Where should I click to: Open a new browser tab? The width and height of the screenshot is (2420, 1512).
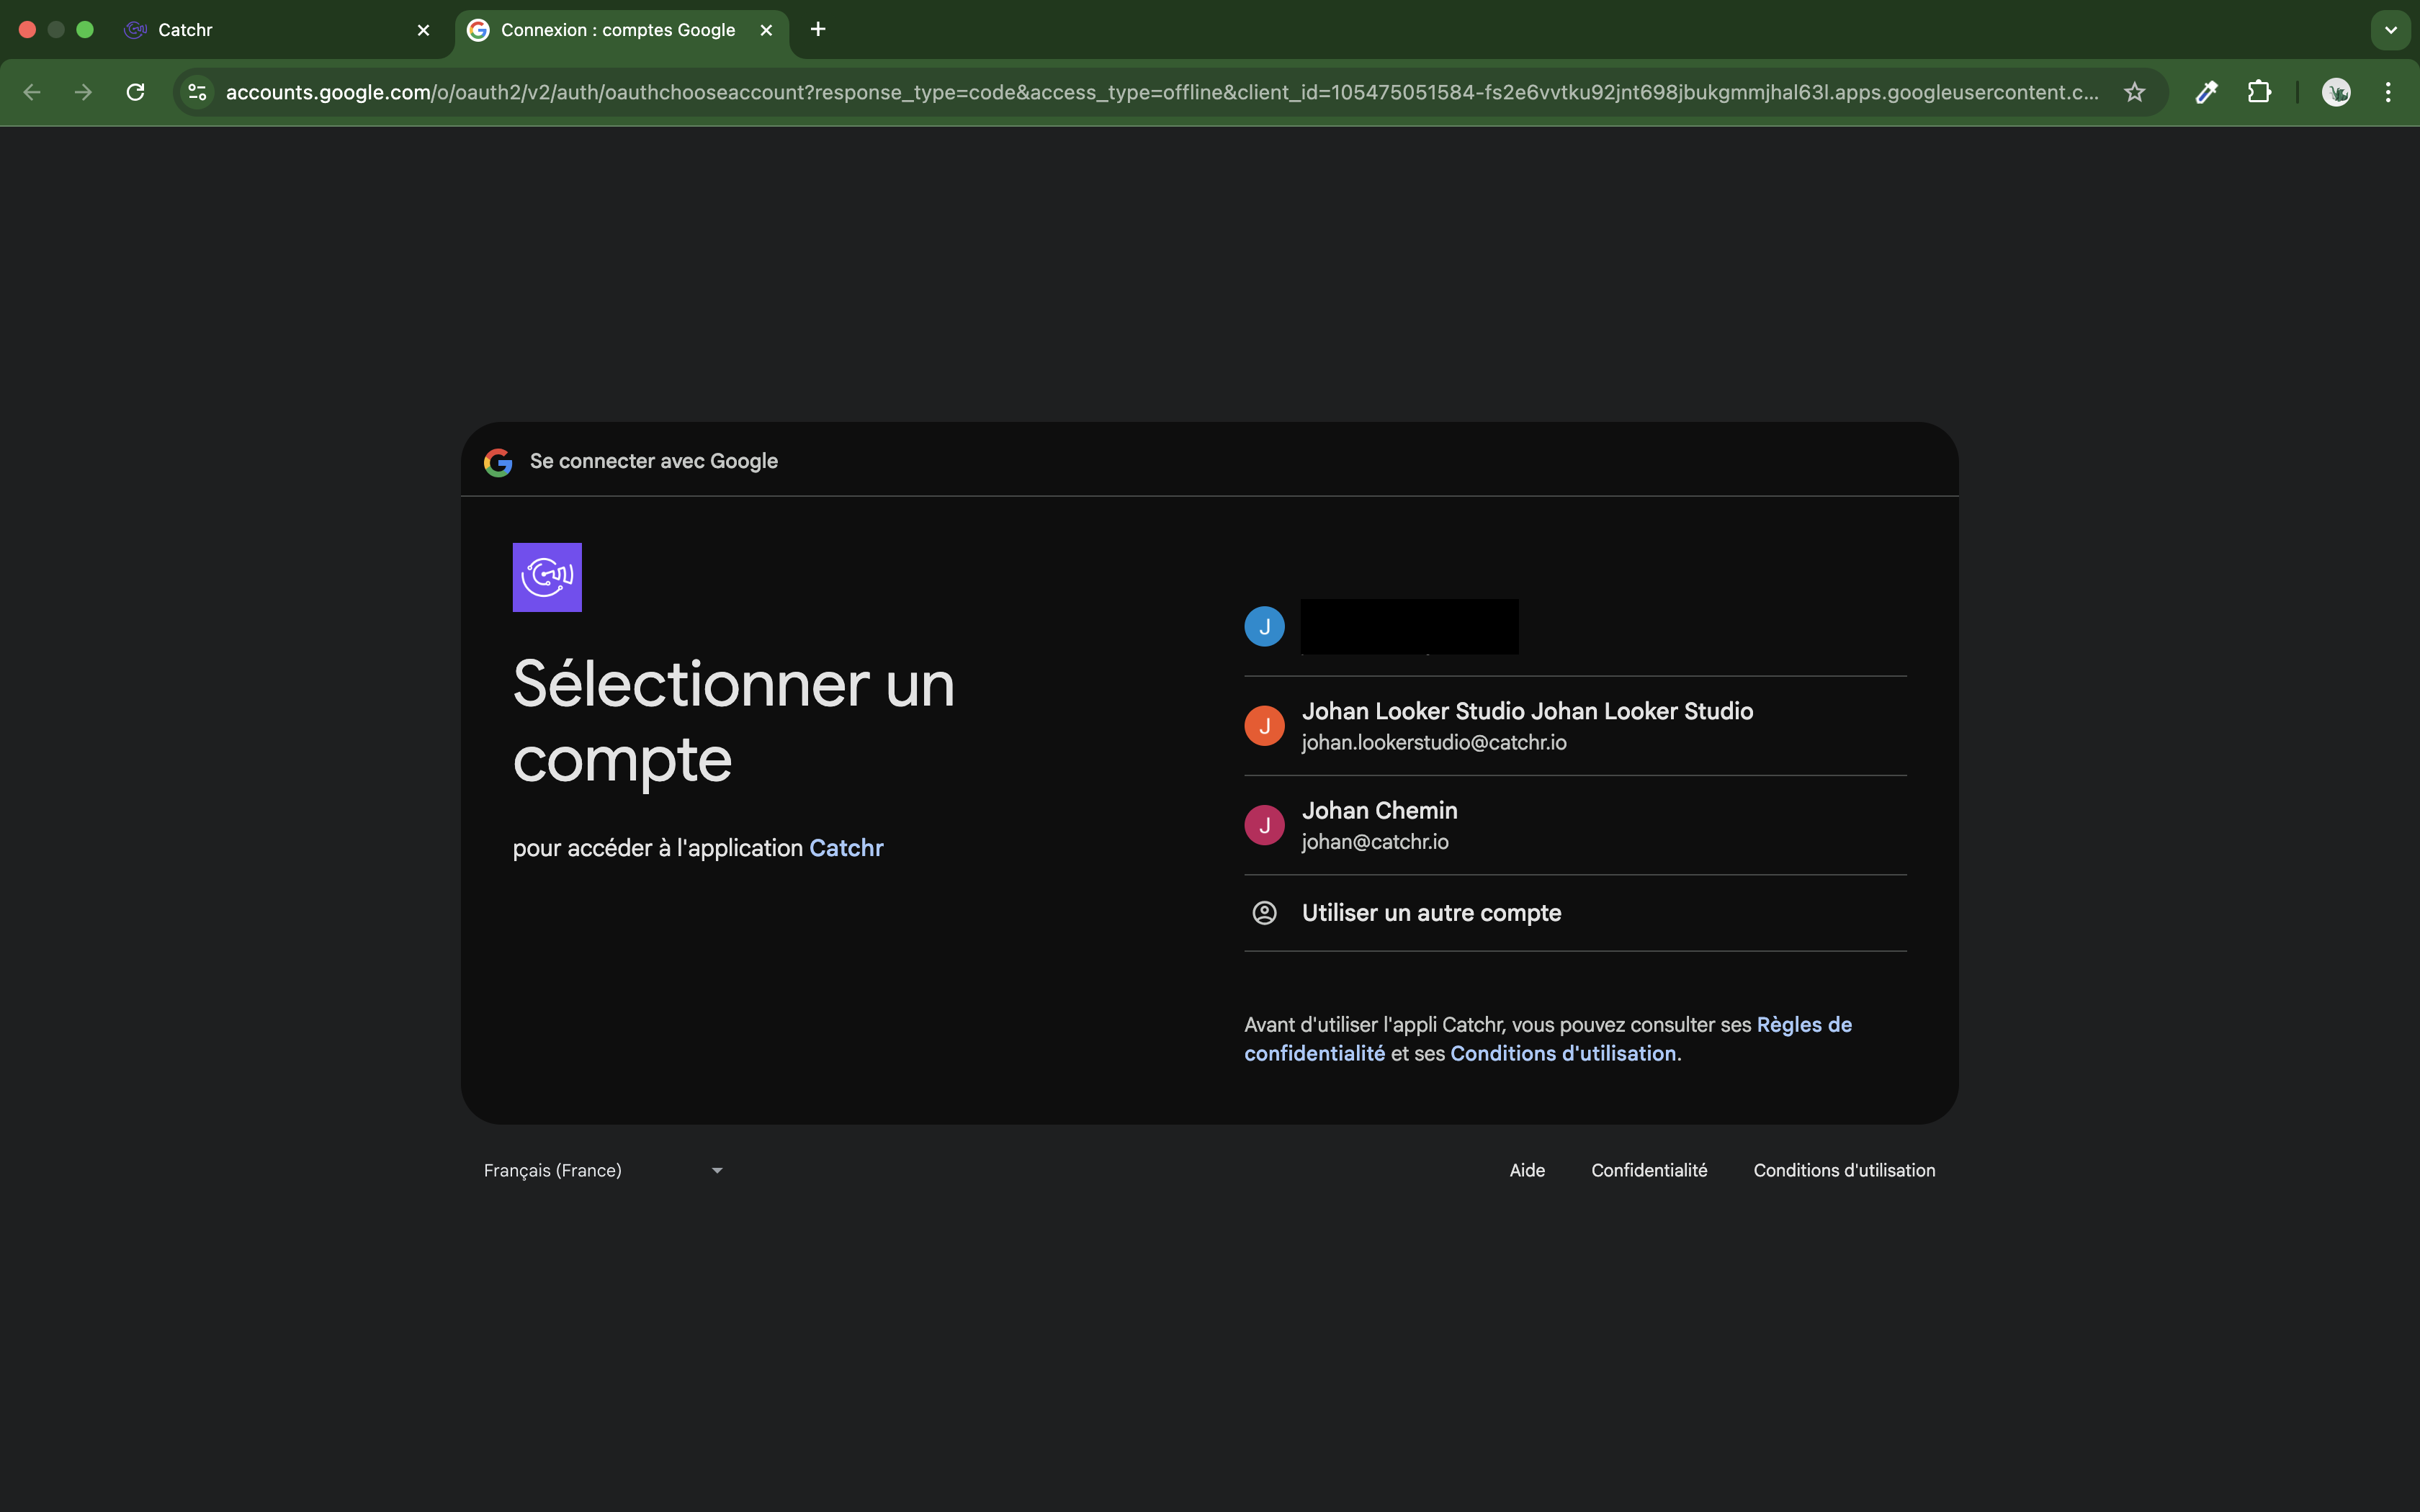click(x=818, y=30)
